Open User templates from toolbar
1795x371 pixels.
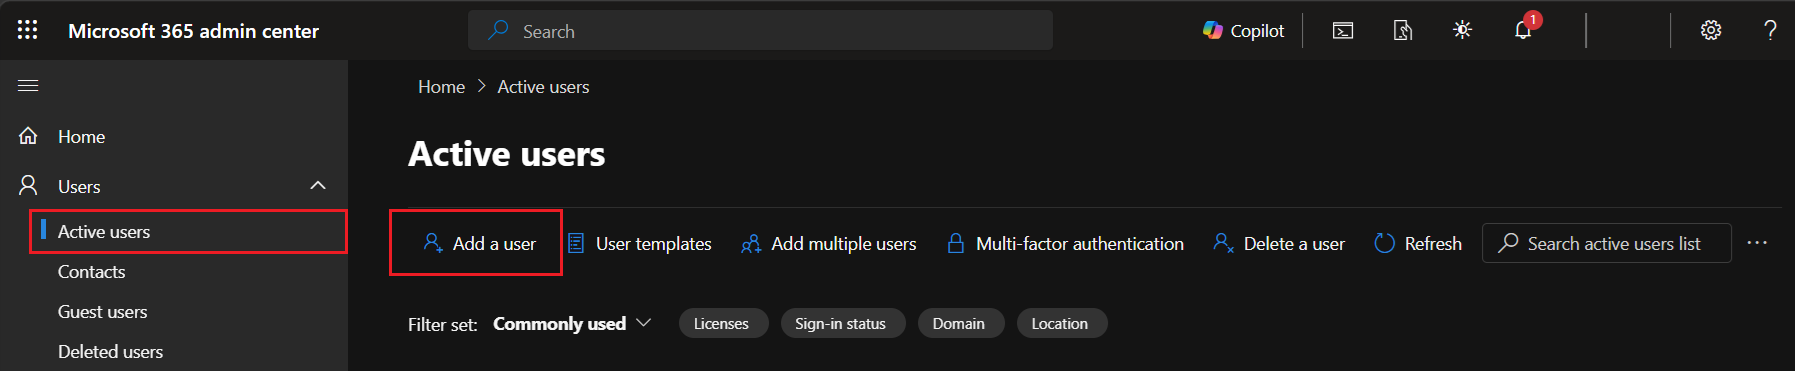click(640, 243)
